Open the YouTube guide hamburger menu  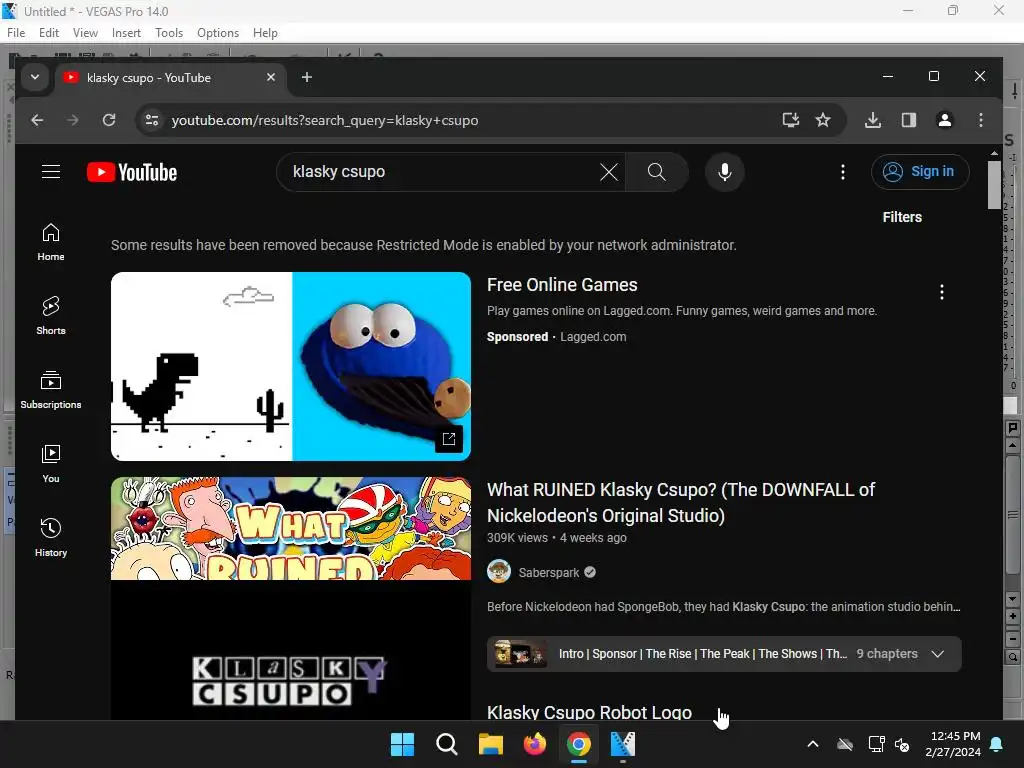pos(51,172)
